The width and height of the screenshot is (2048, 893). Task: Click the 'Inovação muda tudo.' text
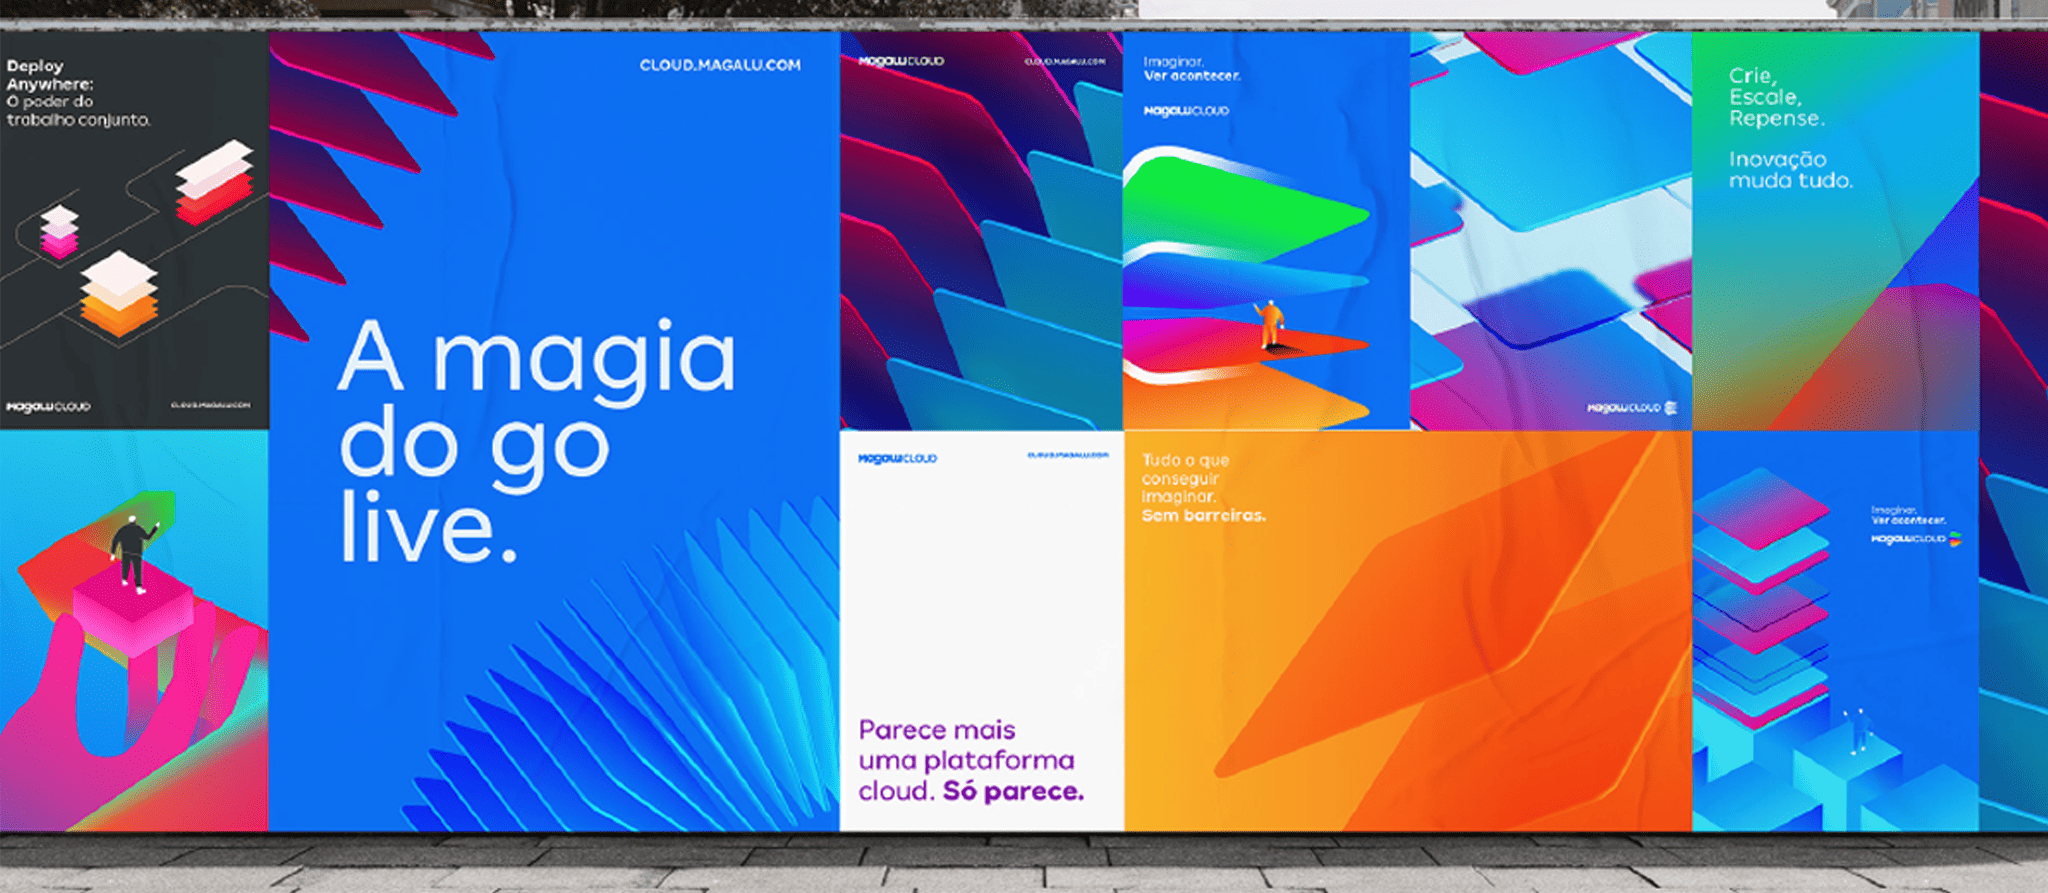[1790, 170]
